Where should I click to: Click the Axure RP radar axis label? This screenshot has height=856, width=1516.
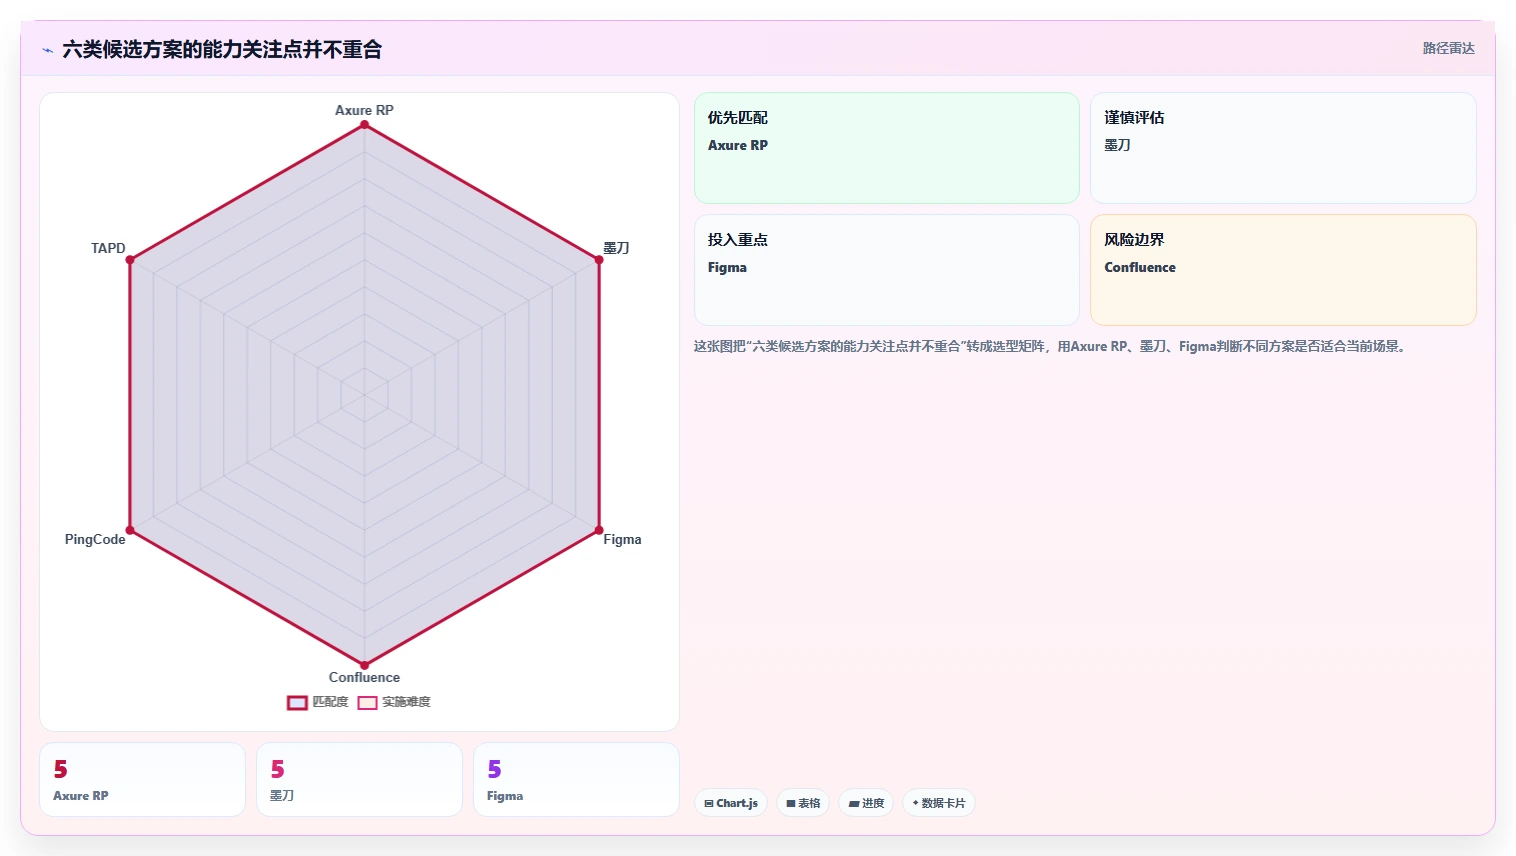pos(364,110)
